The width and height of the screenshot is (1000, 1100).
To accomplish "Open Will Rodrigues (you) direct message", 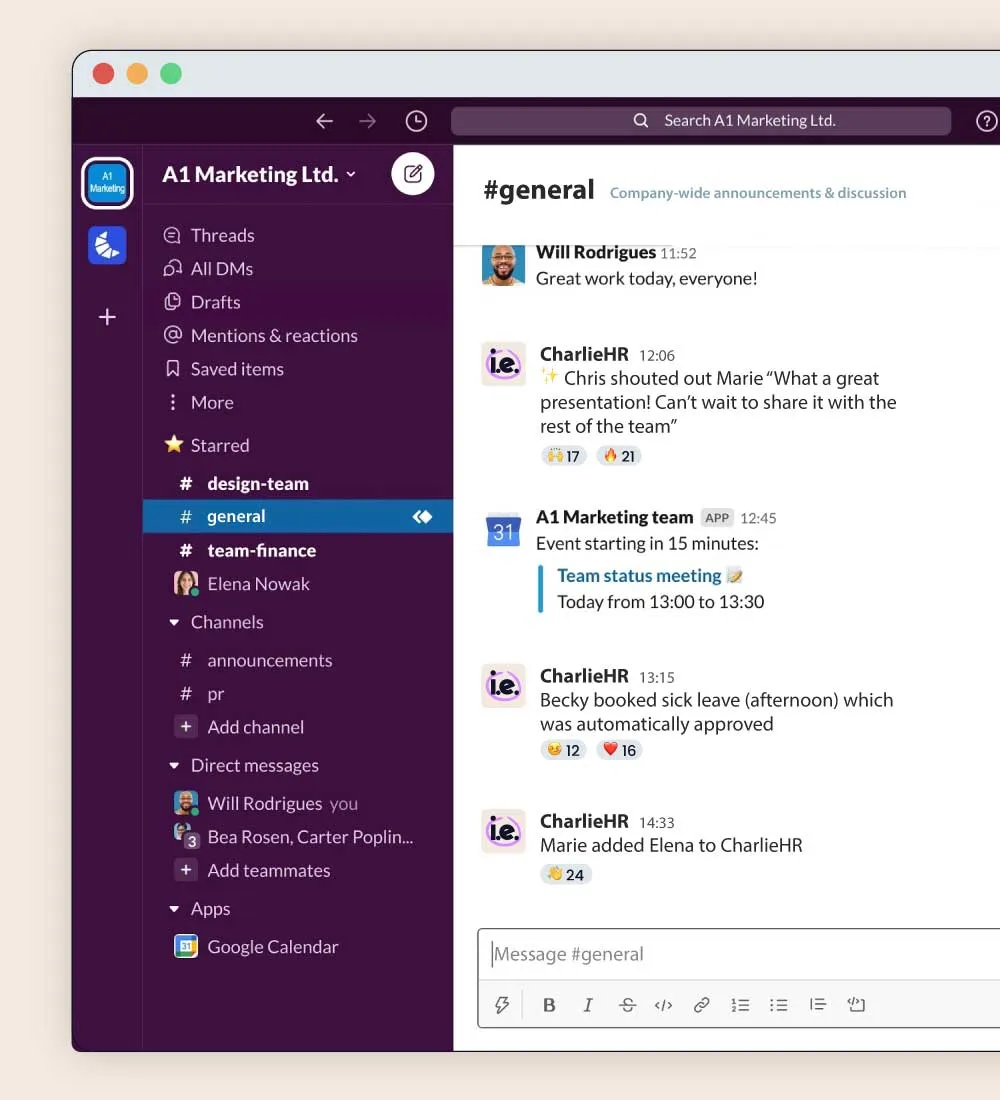I will 298,803.
